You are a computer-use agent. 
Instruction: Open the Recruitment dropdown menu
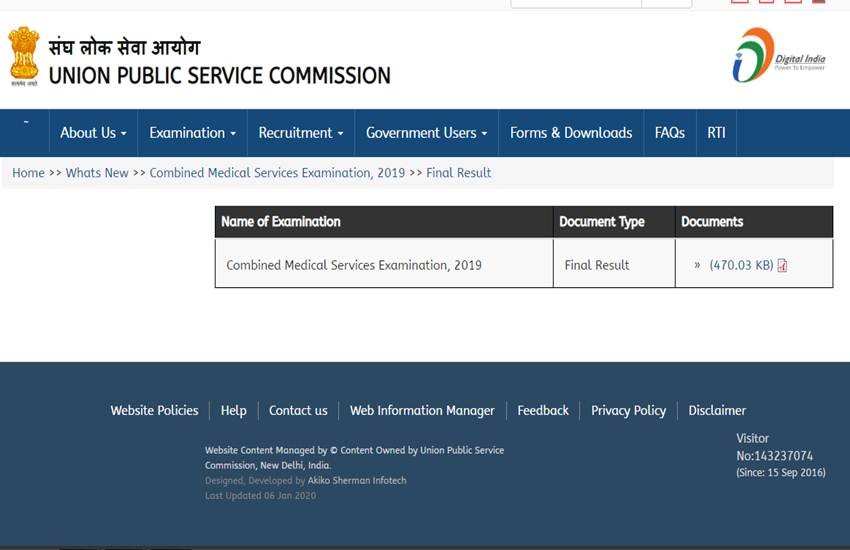tap(300, 133)
